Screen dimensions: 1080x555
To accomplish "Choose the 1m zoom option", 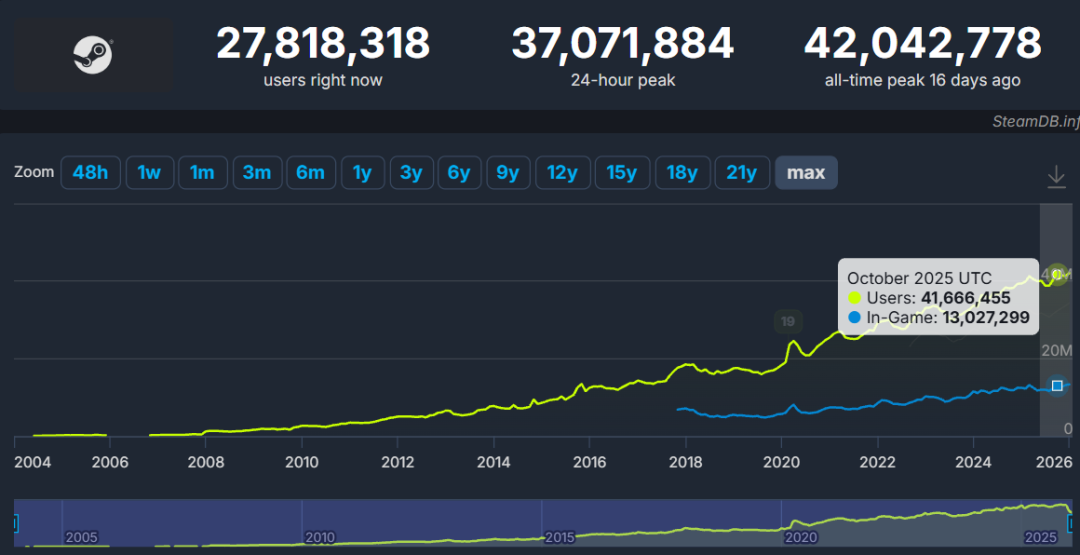I will pos(202,172).
